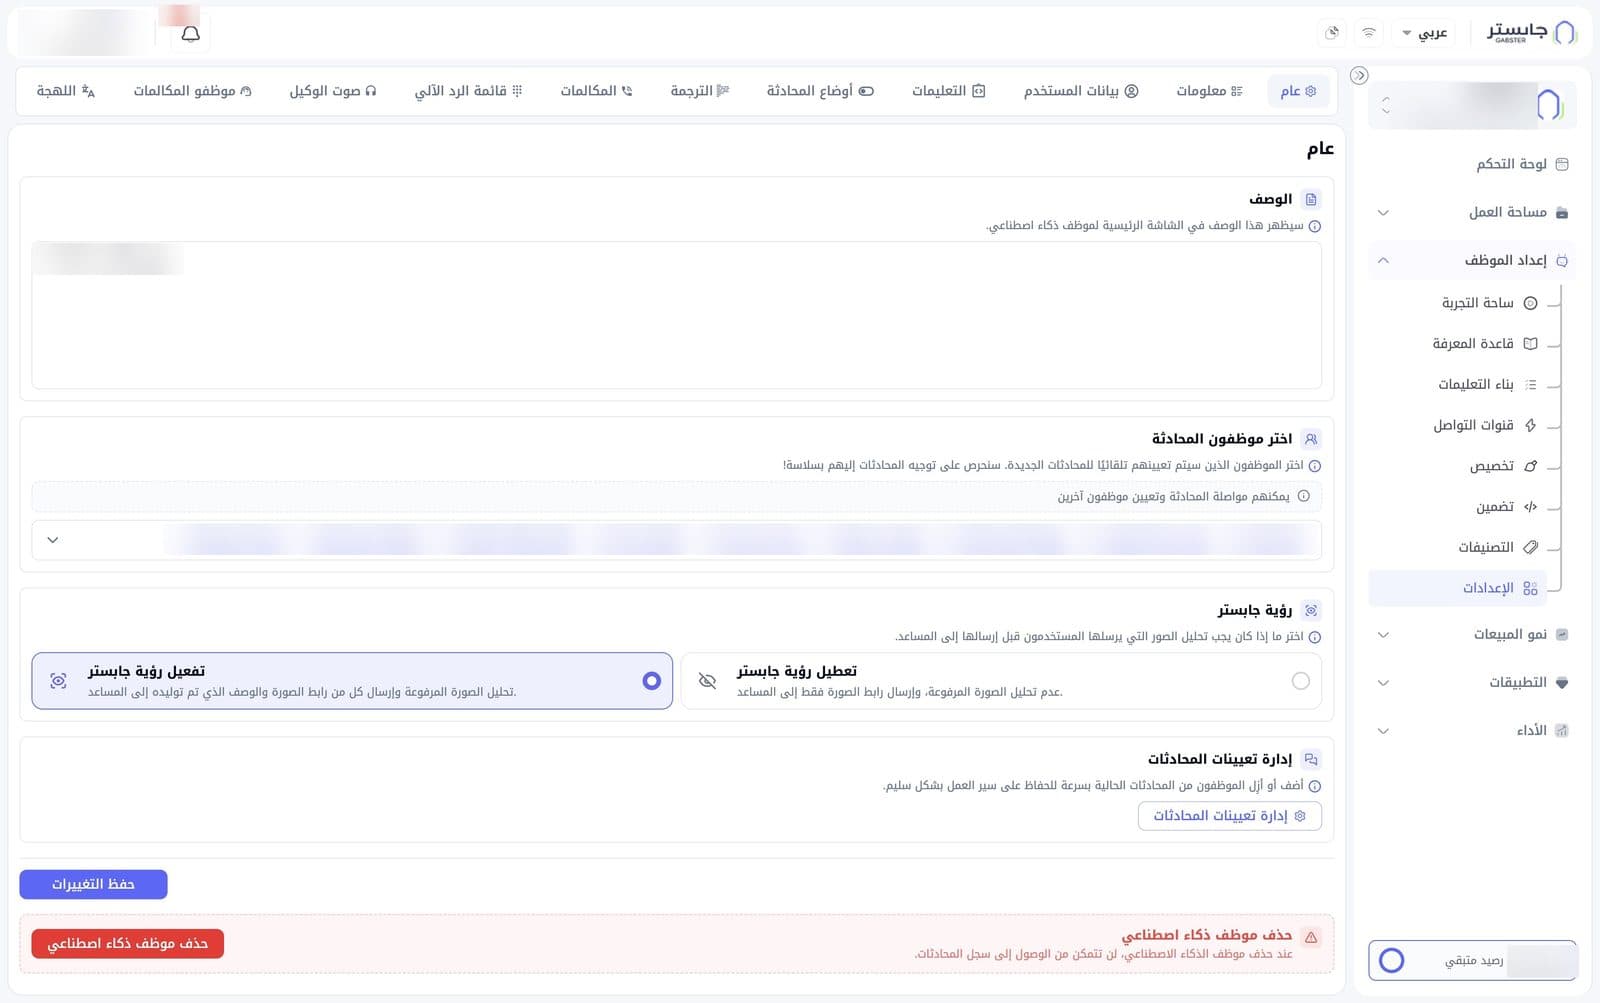Image resolution: width=1600 pixels, height=1003 pixels.
Task: Click the scan-eye icon for enabling vision
Action: click(x=58, y=681)
